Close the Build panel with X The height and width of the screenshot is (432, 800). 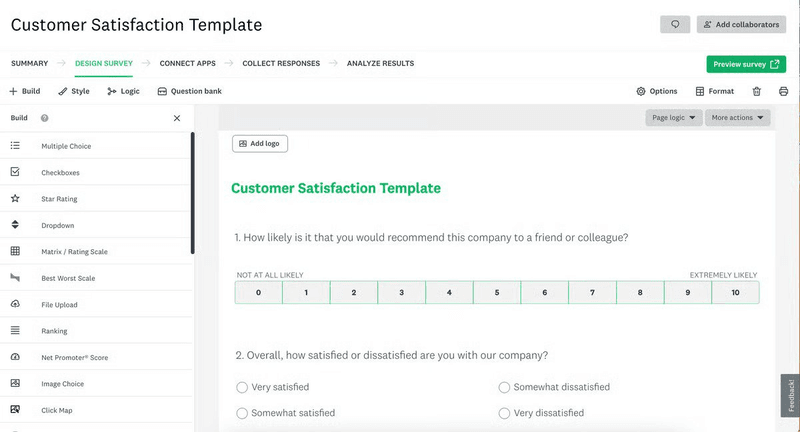[x=177, y=118]
